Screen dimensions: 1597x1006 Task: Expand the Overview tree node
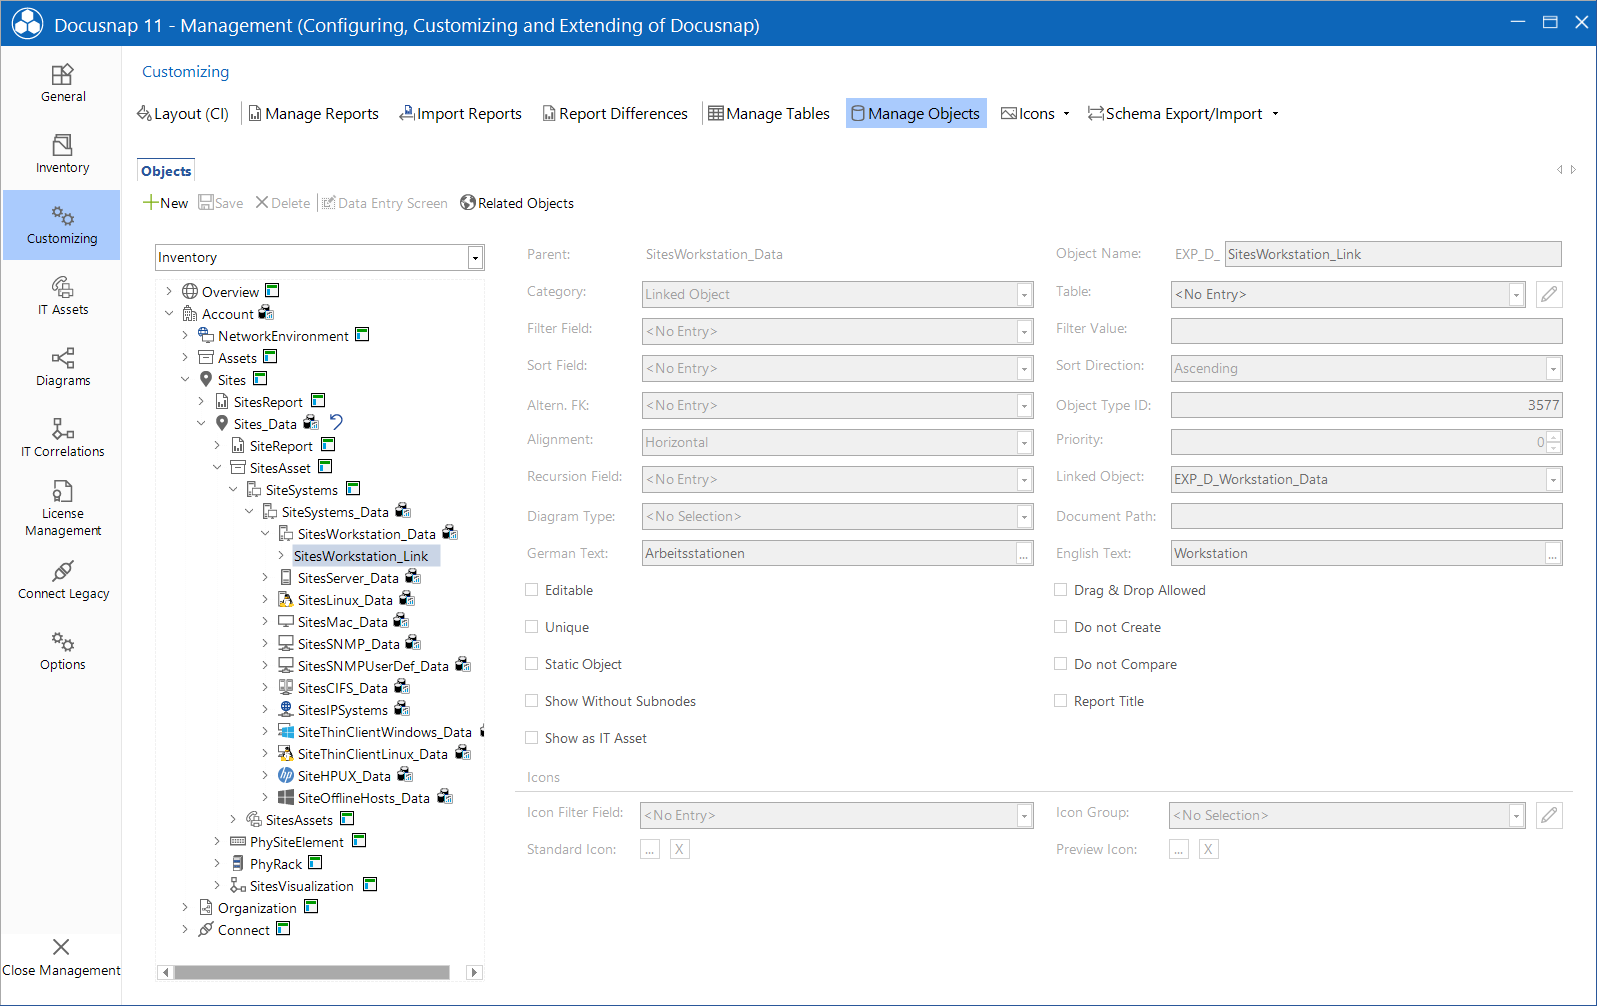pyautogui.click(x=168, y=292)
